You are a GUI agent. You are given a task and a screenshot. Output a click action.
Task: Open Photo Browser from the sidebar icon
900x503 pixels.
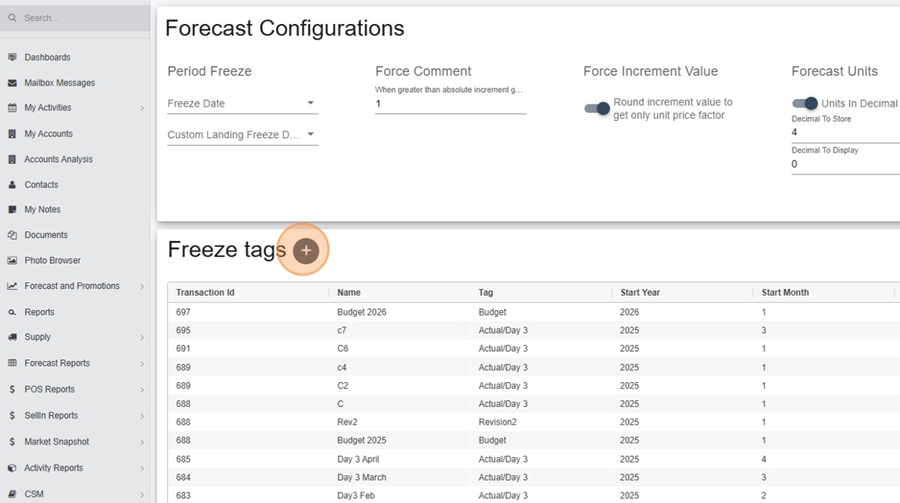point(12,260)
